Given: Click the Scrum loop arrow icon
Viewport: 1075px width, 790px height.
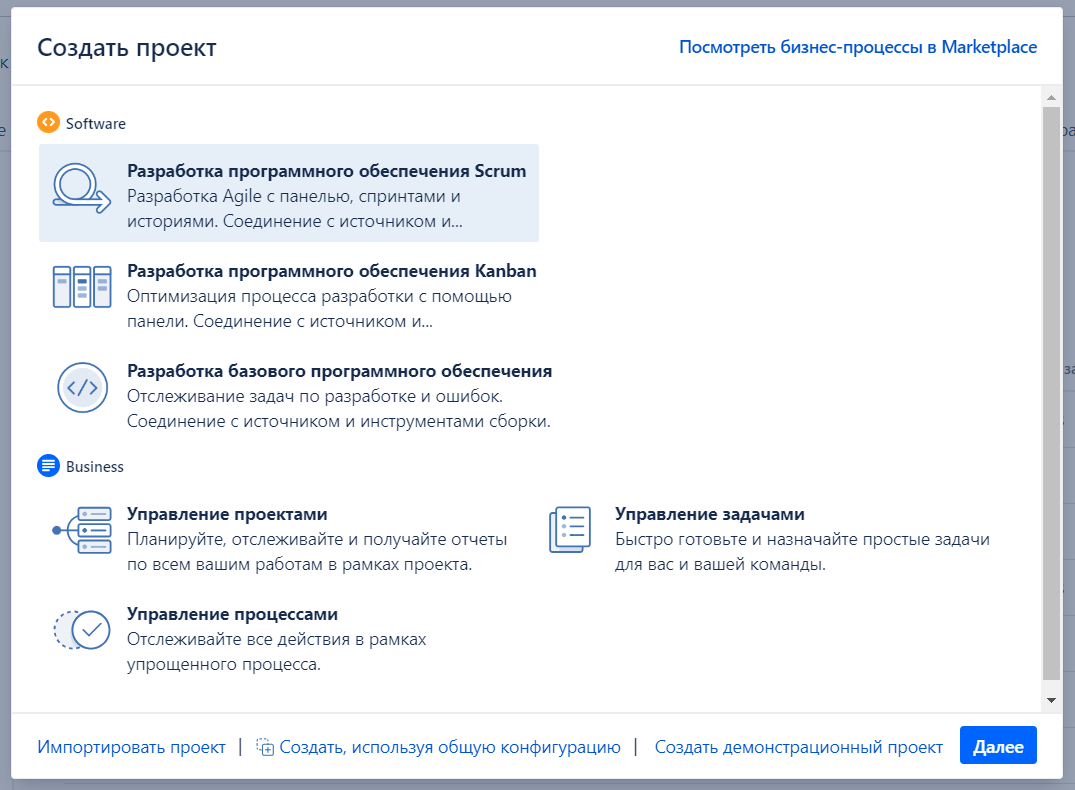Looking at the screenshot, I should (82, 188).
